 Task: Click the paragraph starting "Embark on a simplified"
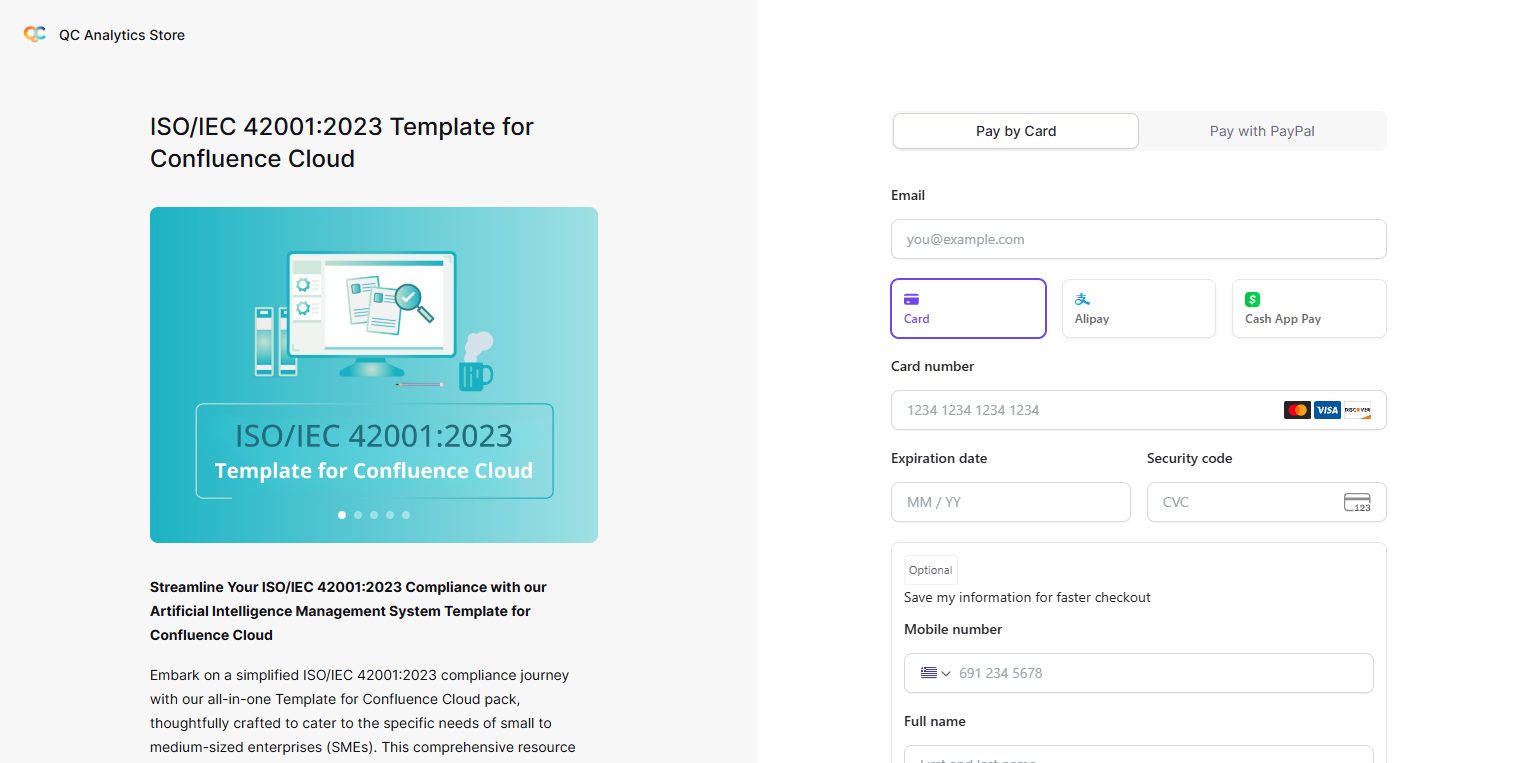(x=363, y=711)
